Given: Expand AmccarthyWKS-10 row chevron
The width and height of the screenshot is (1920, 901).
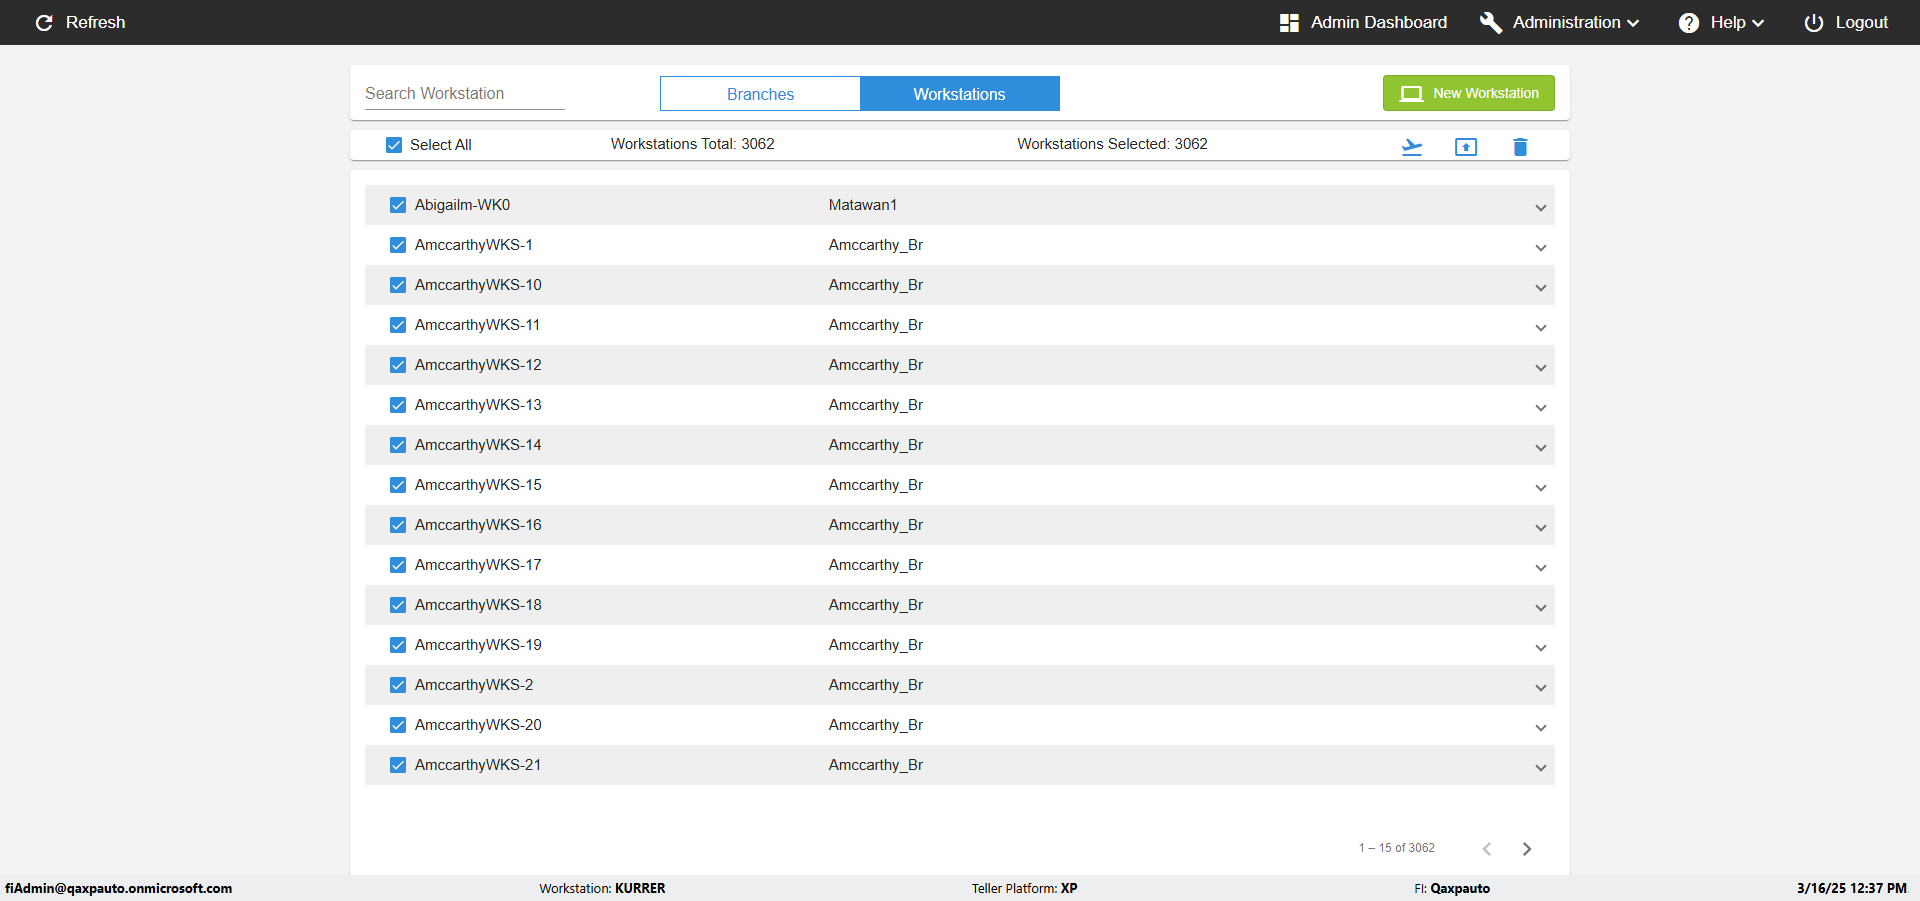Looking at the screenshot, I should point(1540,287).
